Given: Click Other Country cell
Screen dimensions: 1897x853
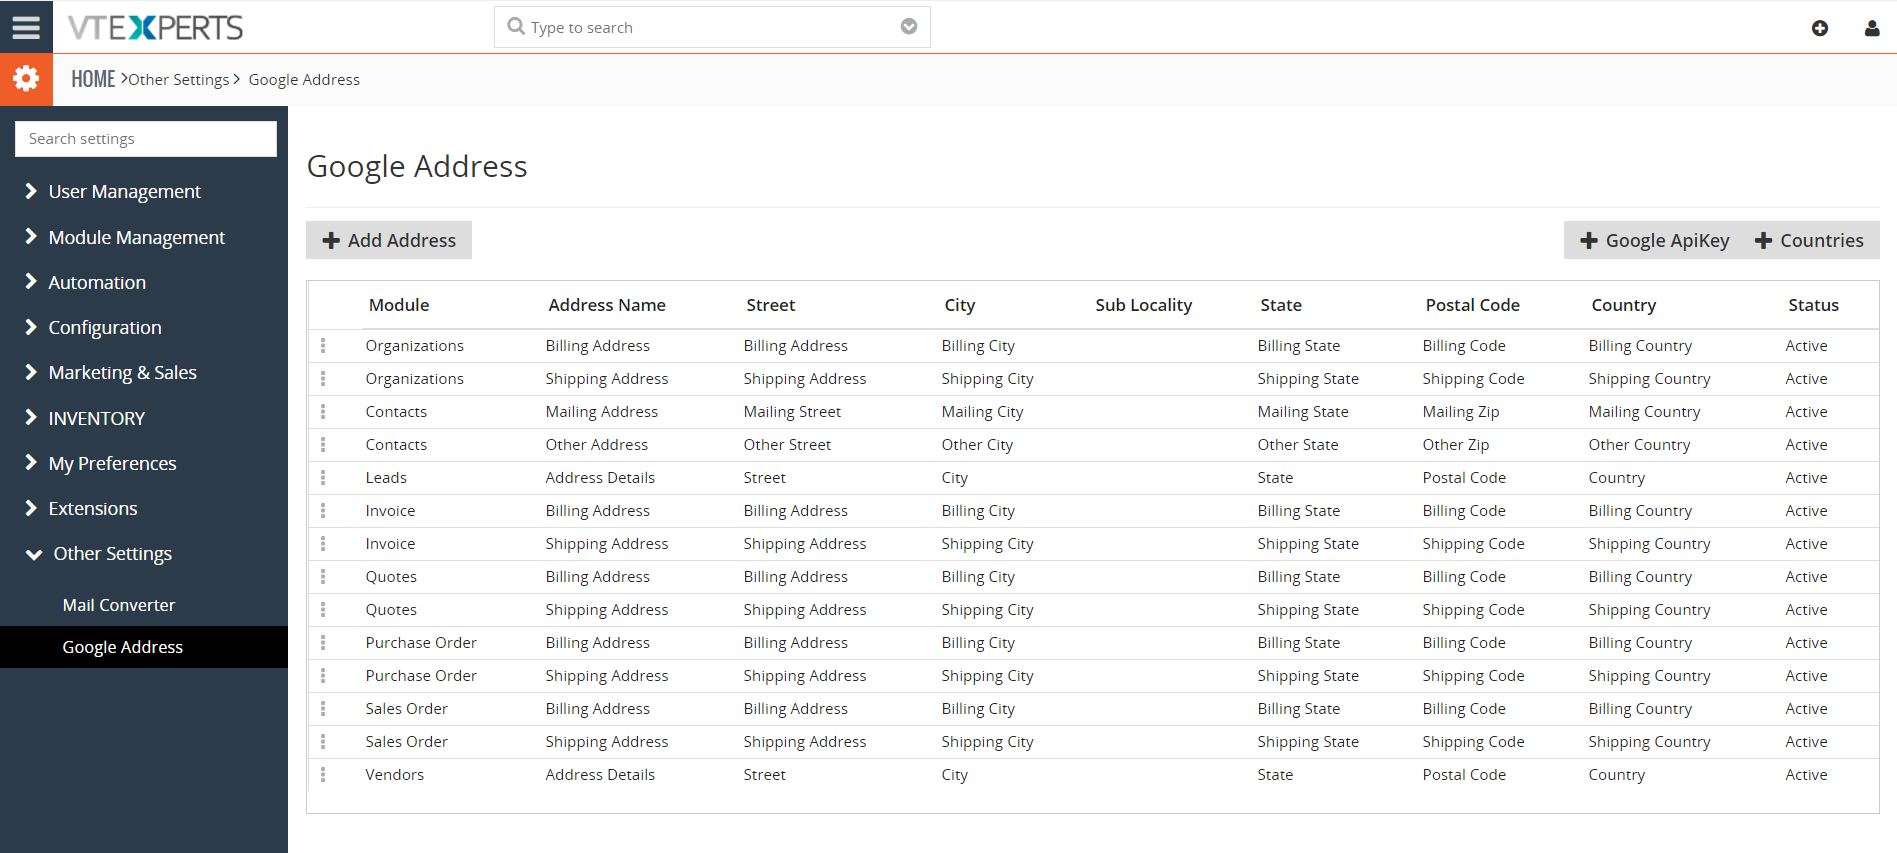Looking at the screenshot, I should (x=1639, y=444).
